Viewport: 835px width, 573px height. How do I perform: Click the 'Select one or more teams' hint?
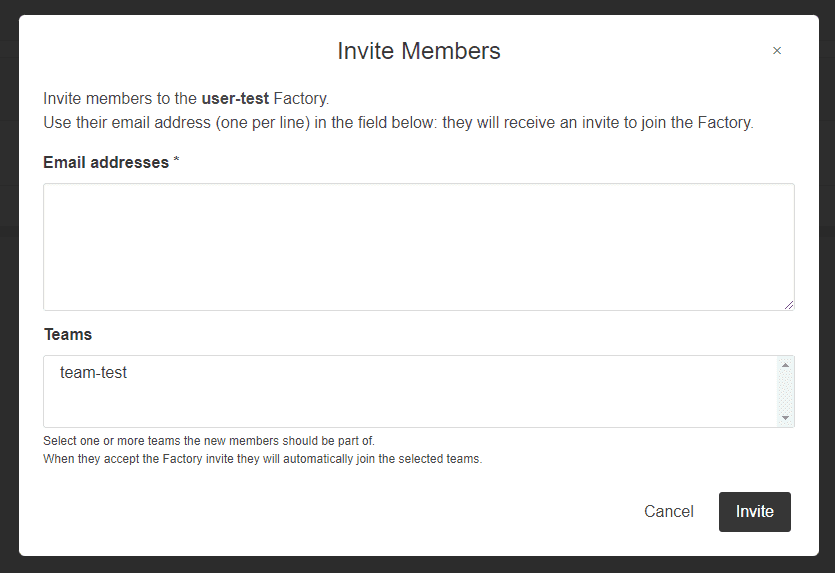209,441
